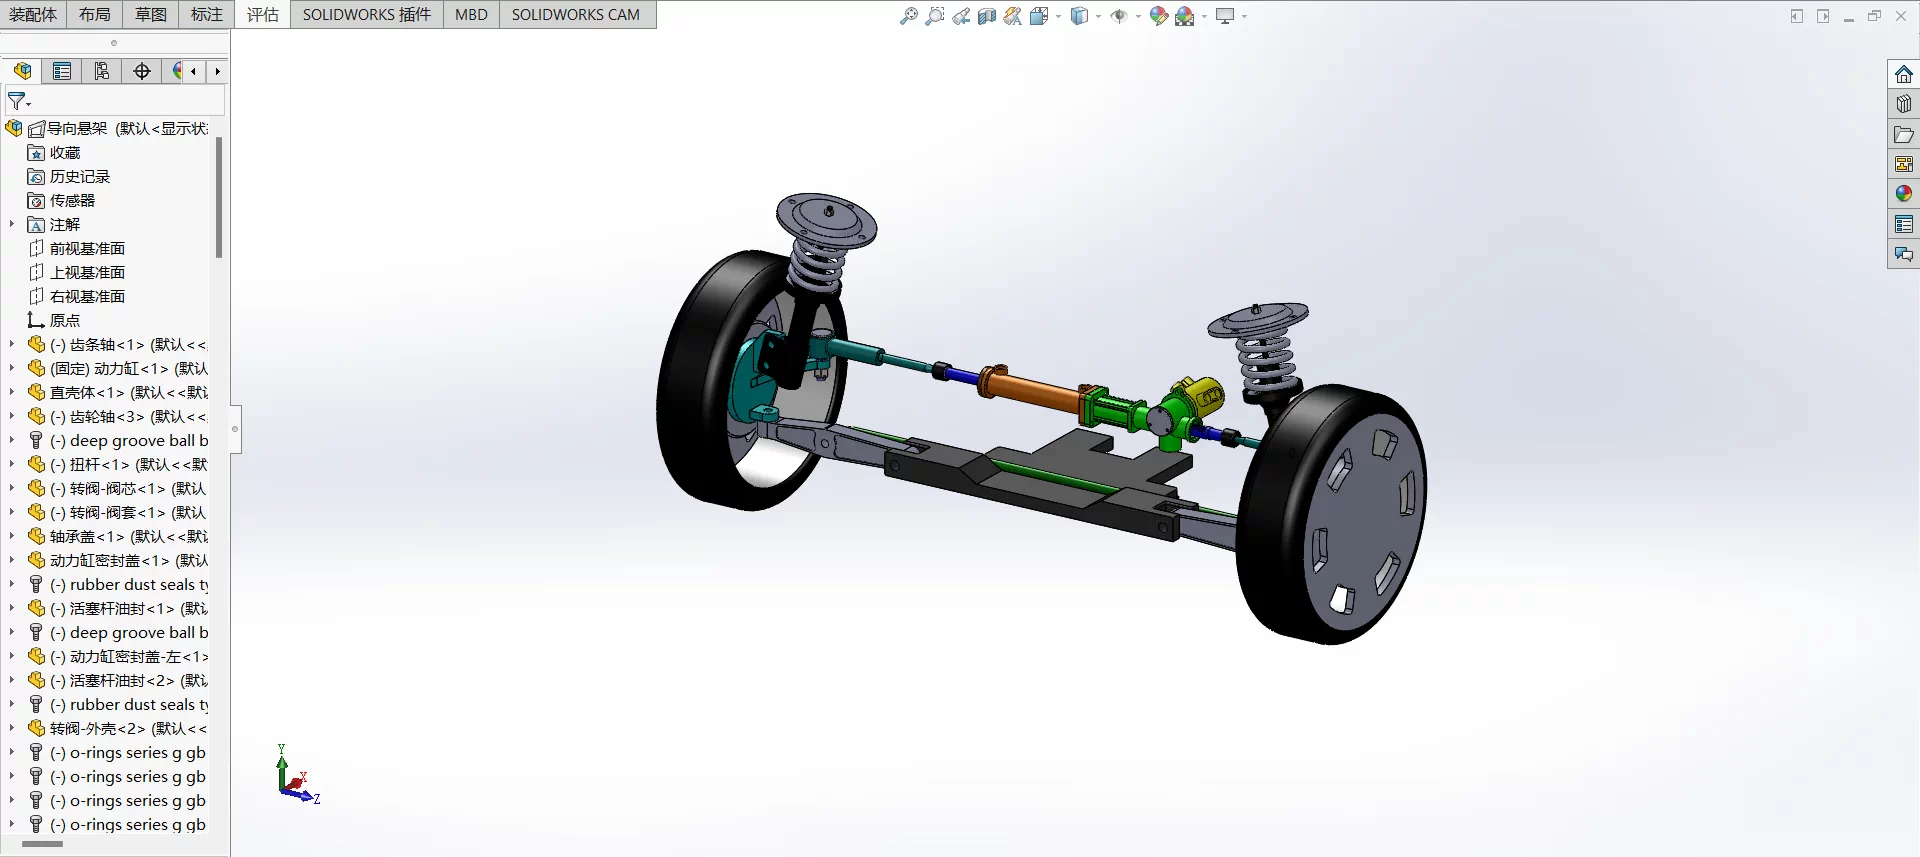Viewport: 1920px width, 857px height.
Task: Select the 传感器 tree item
Action: click(x=72, y=200)
